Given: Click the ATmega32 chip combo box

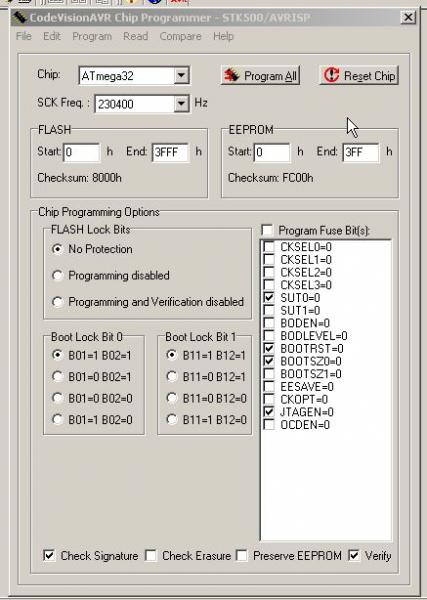Looking at the screenshot, I should pyautogui.click(x=134, y=75).
